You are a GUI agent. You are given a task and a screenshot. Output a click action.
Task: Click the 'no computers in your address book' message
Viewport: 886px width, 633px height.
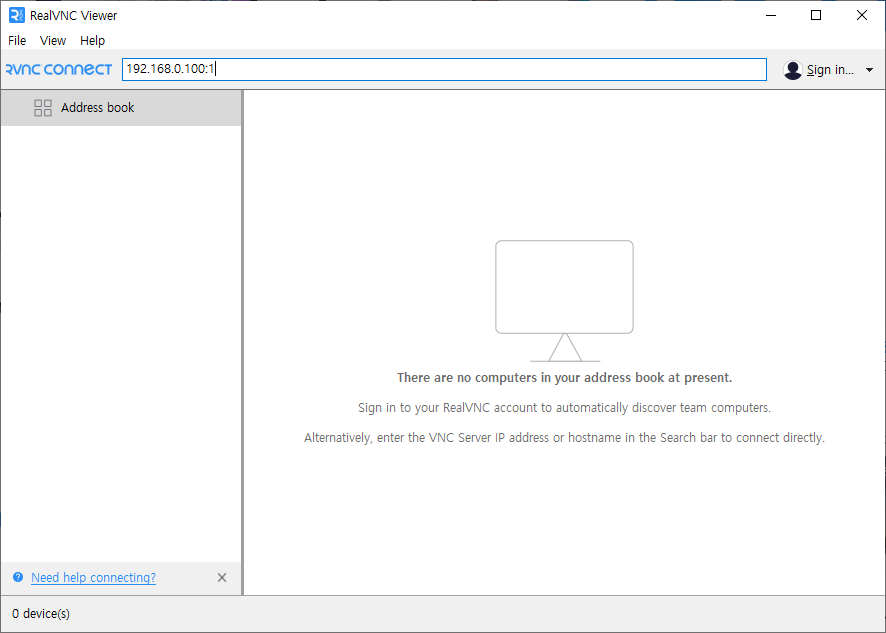pos(564,378)
